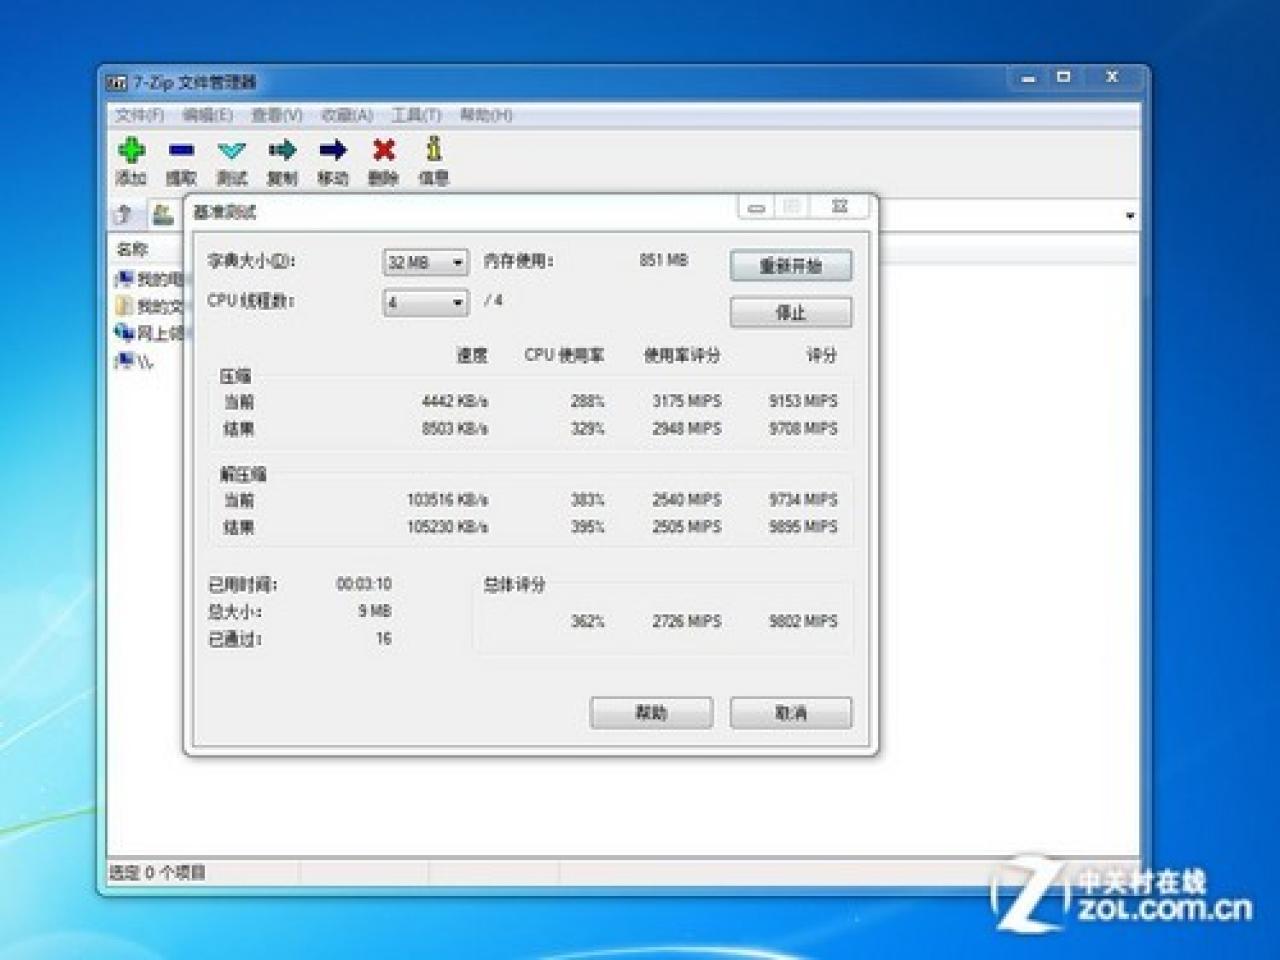Viewport: 1280px width, 960px height.
Task: Click the Restart (重新开始) button
Action: click(791, 265)
